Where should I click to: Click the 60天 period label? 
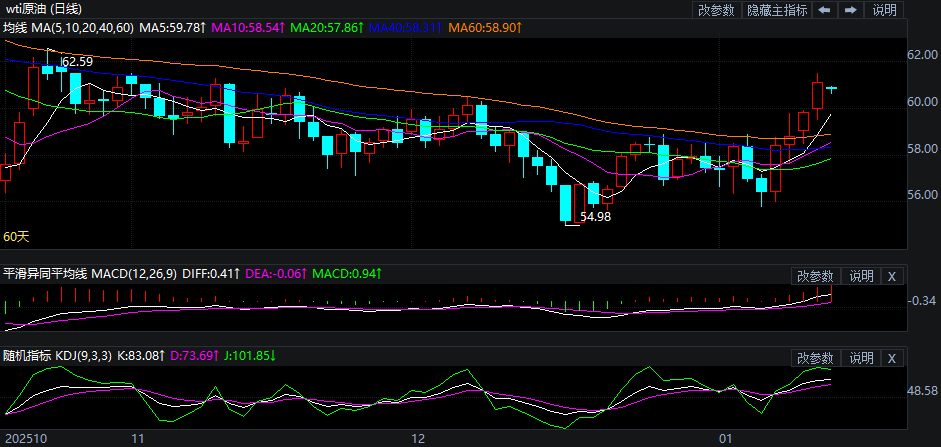tap(16, 237)
